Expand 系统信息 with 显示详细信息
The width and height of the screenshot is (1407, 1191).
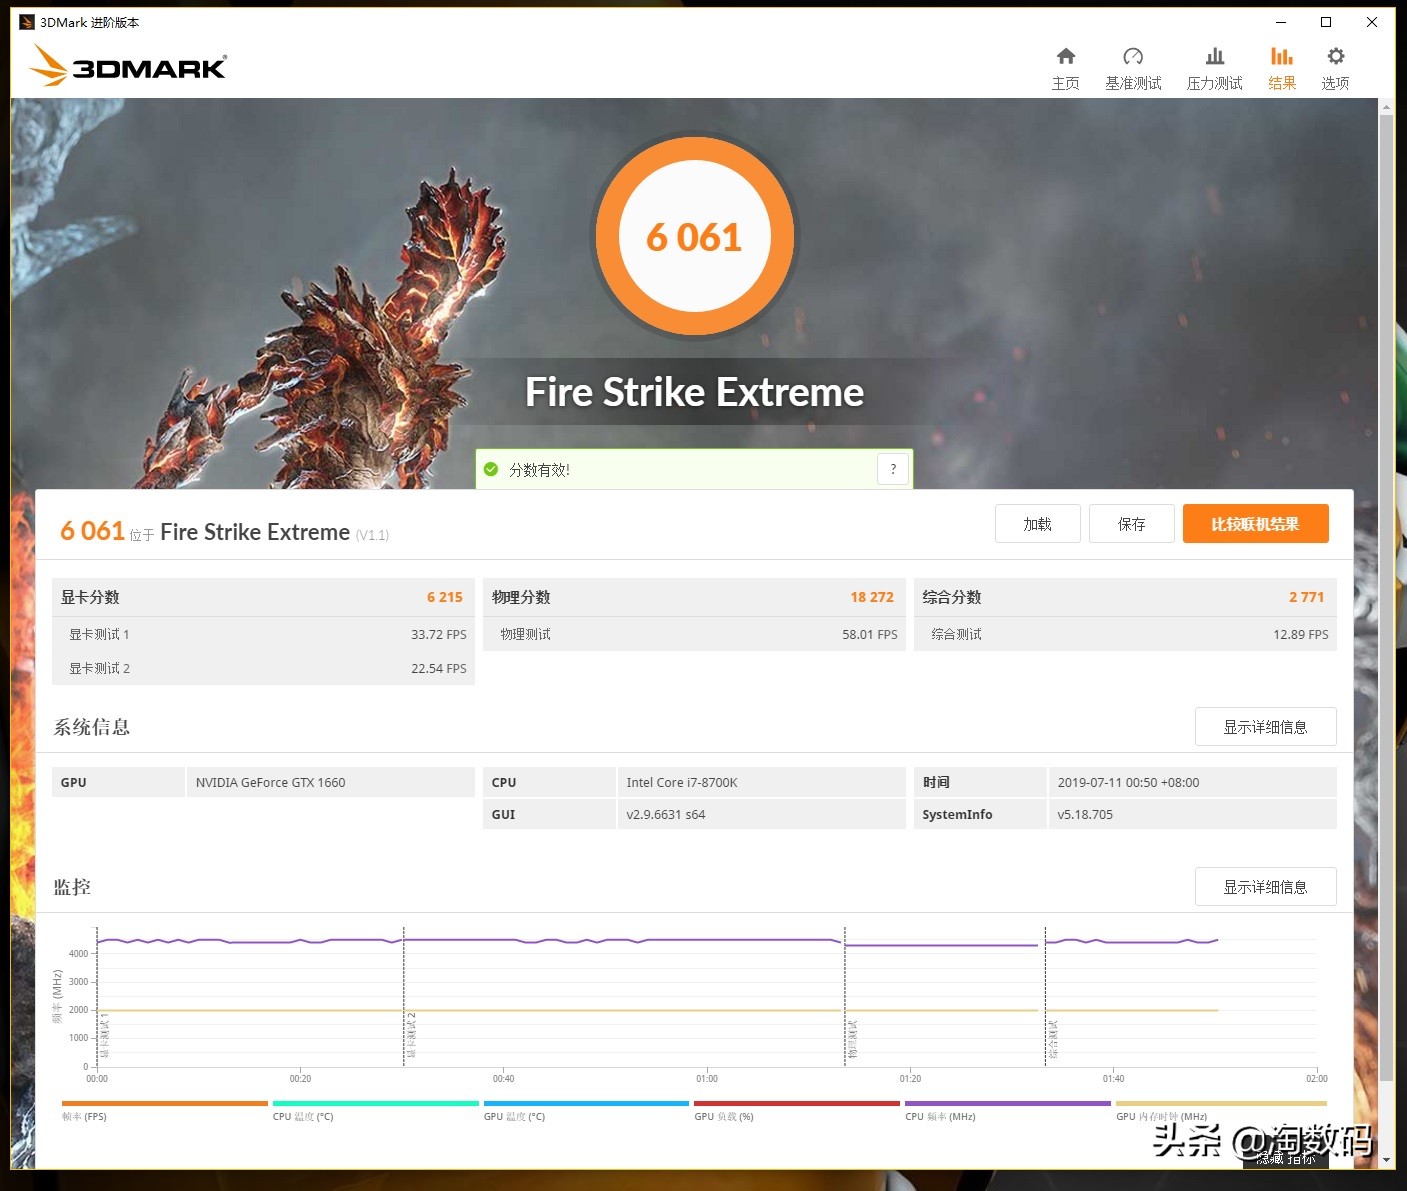(1265, 726)
